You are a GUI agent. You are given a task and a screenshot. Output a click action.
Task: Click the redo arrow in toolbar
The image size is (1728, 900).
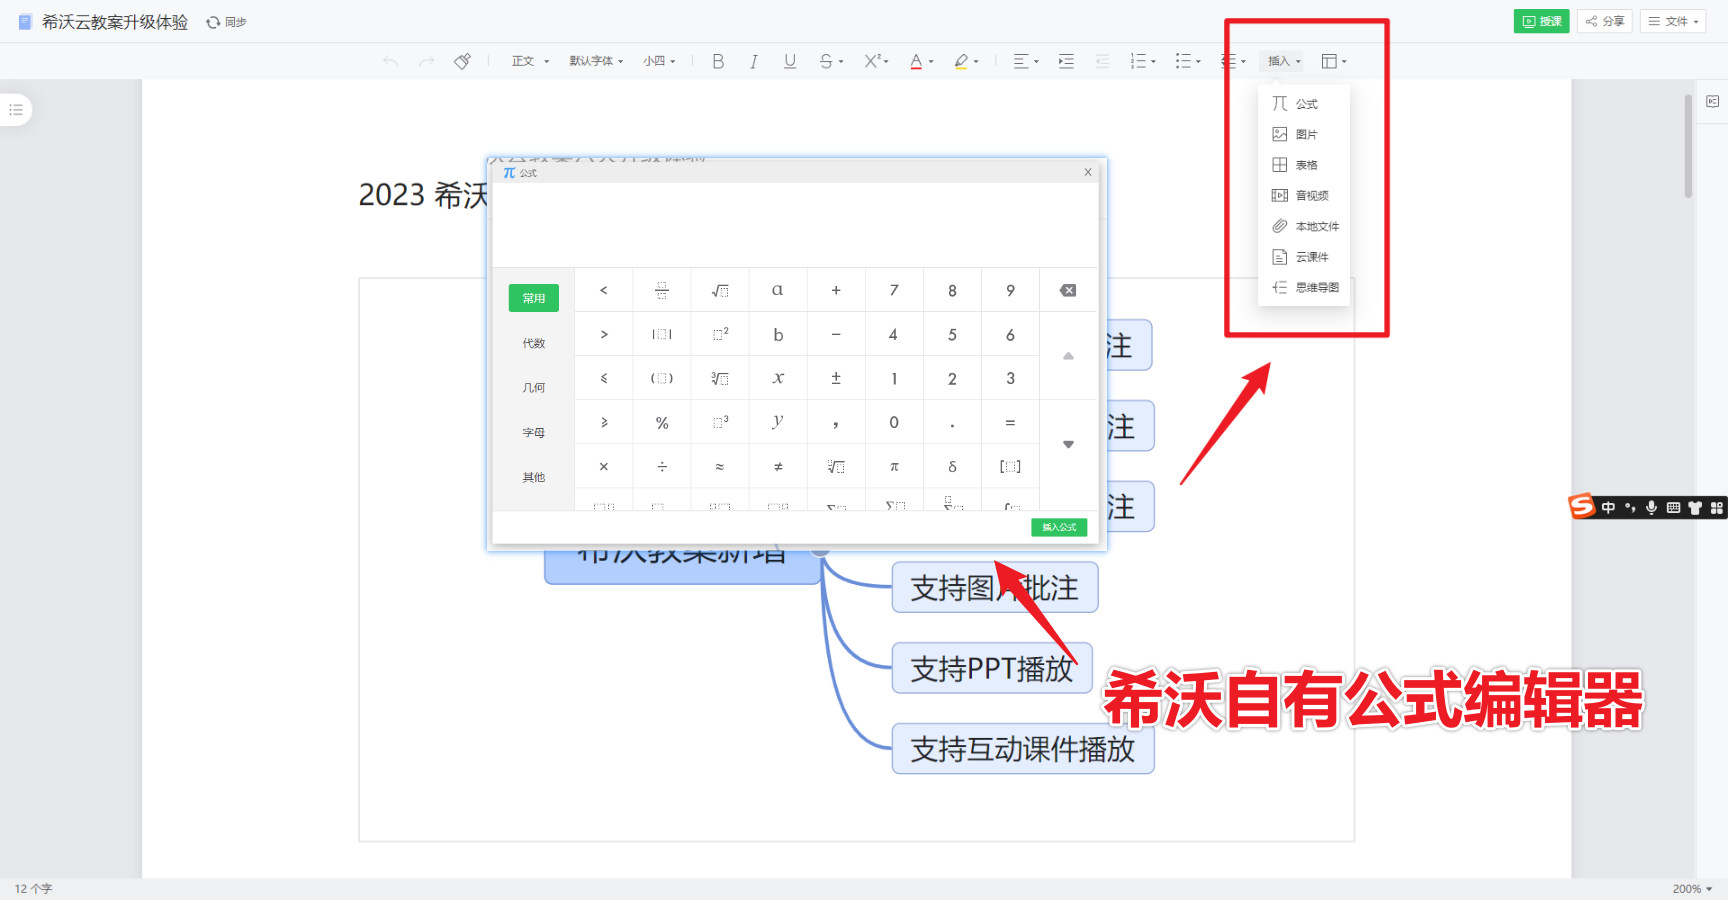coord(427,62)
